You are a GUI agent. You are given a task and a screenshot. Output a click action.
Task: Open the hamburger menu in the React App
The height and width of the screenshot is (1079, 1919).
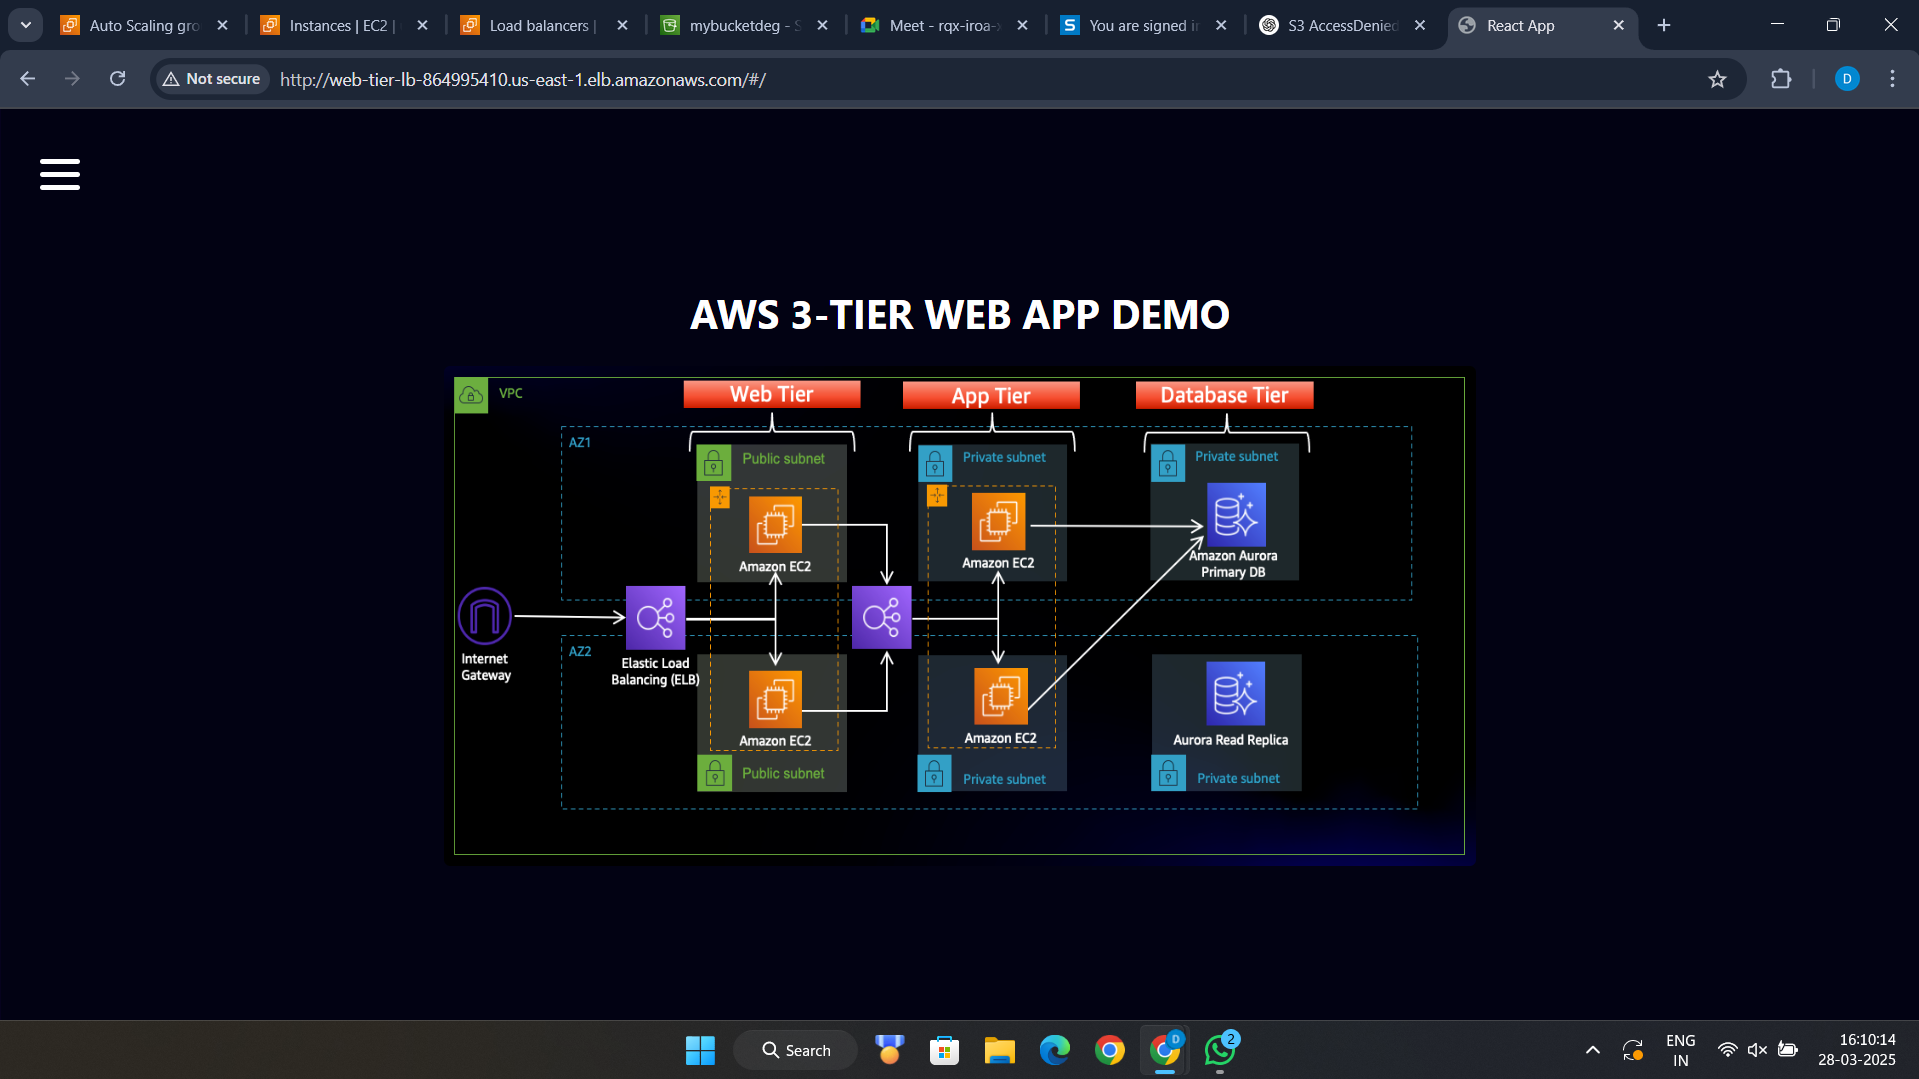pyautogui.click(x=60, y=174)
